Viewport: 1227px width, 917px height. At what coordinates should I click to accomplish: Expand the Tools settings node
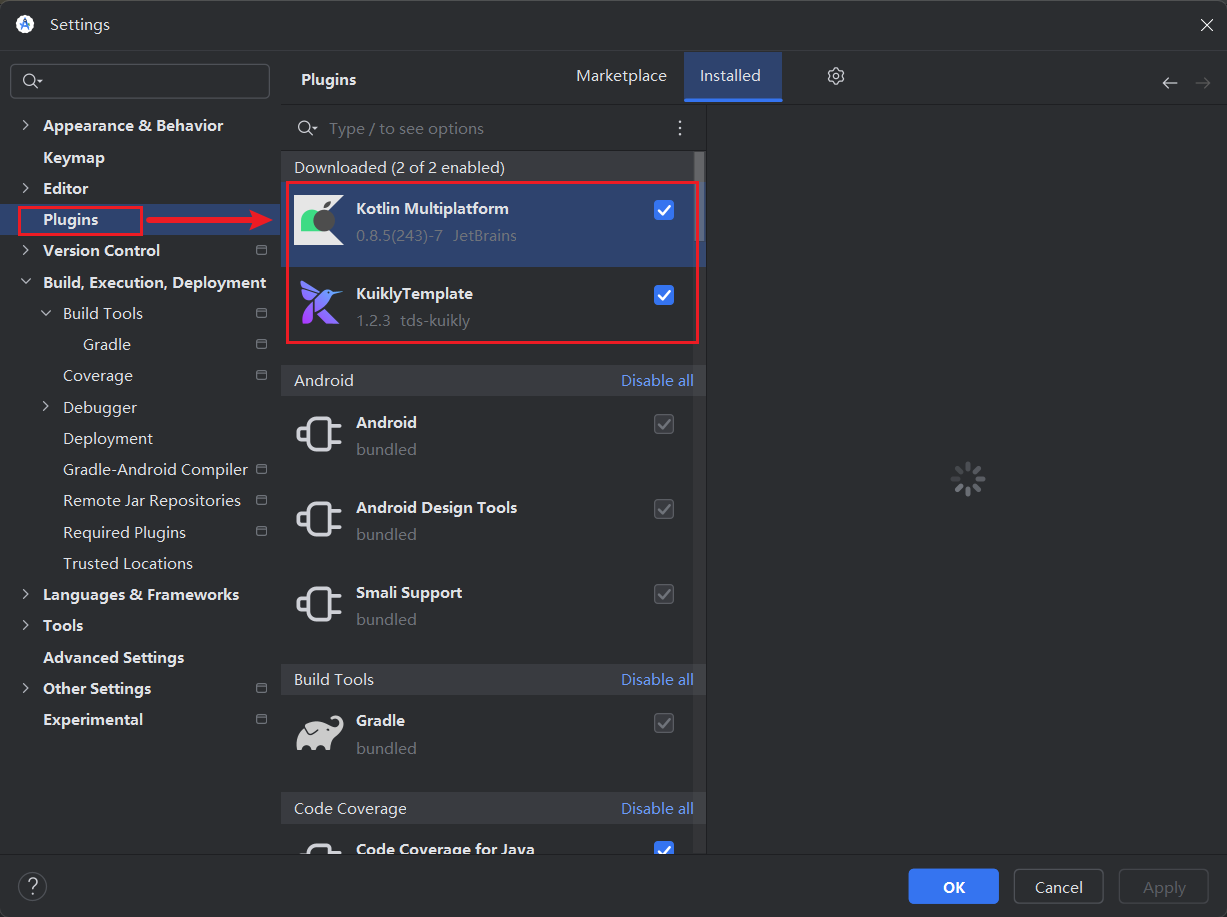click(x=26, y=625)
